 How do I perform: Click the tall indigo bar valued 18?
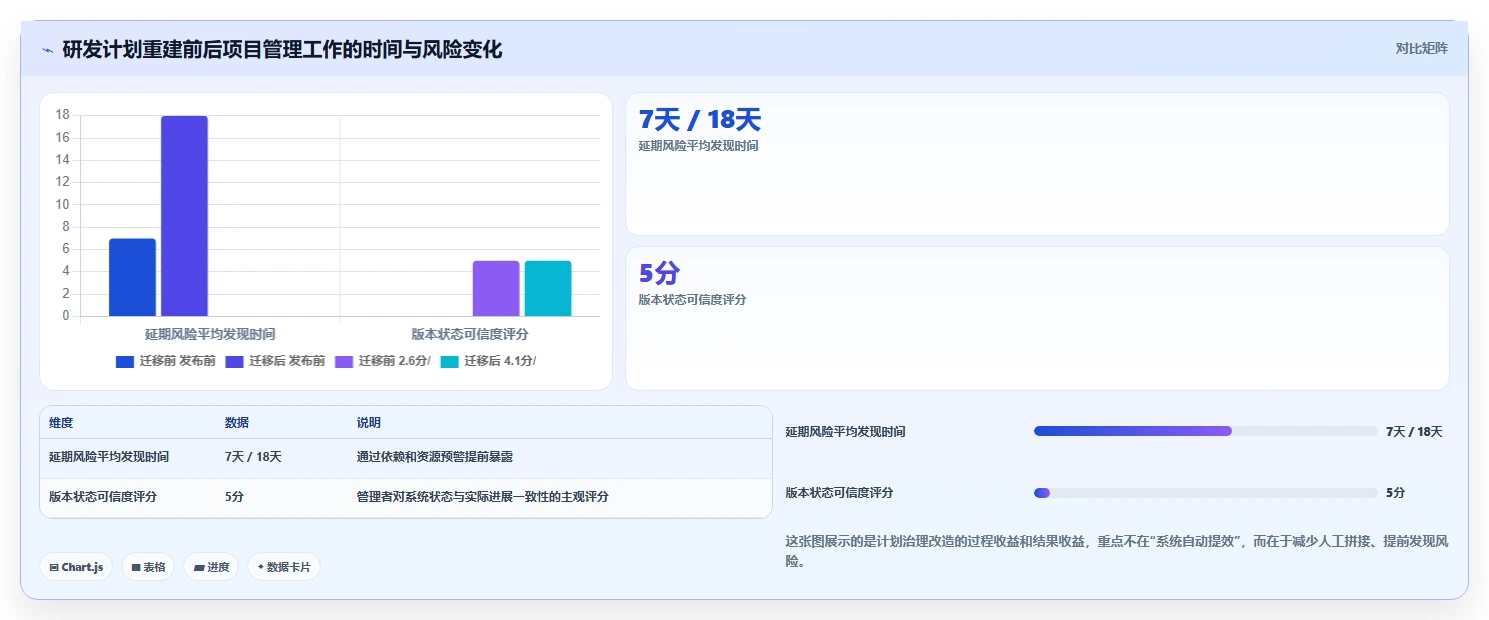click(184, 216)
